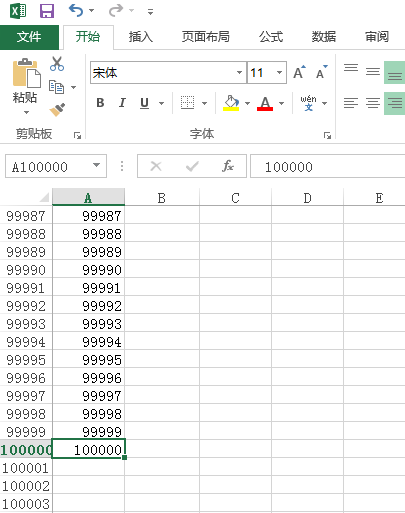Open the Insert Function fx dialog
405x513 pixels.
(228, 166)
